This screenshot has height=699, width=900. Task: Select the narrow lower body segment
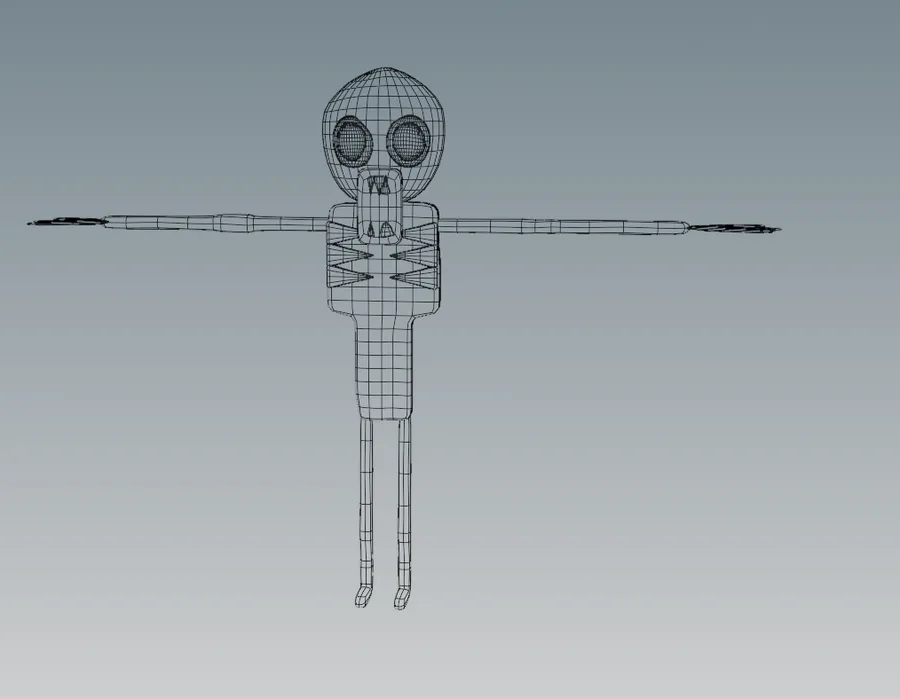point(385,367)
